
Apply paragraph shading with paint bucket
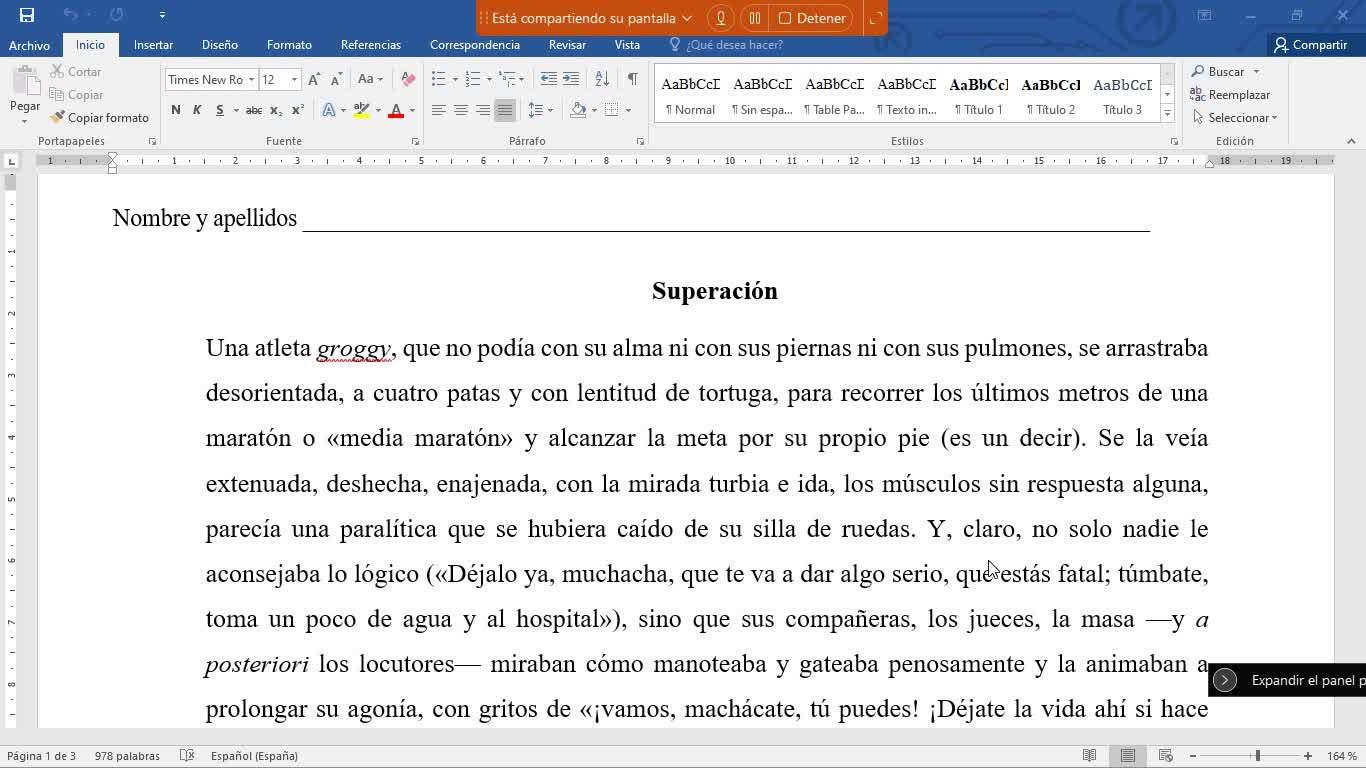[578, 110]
